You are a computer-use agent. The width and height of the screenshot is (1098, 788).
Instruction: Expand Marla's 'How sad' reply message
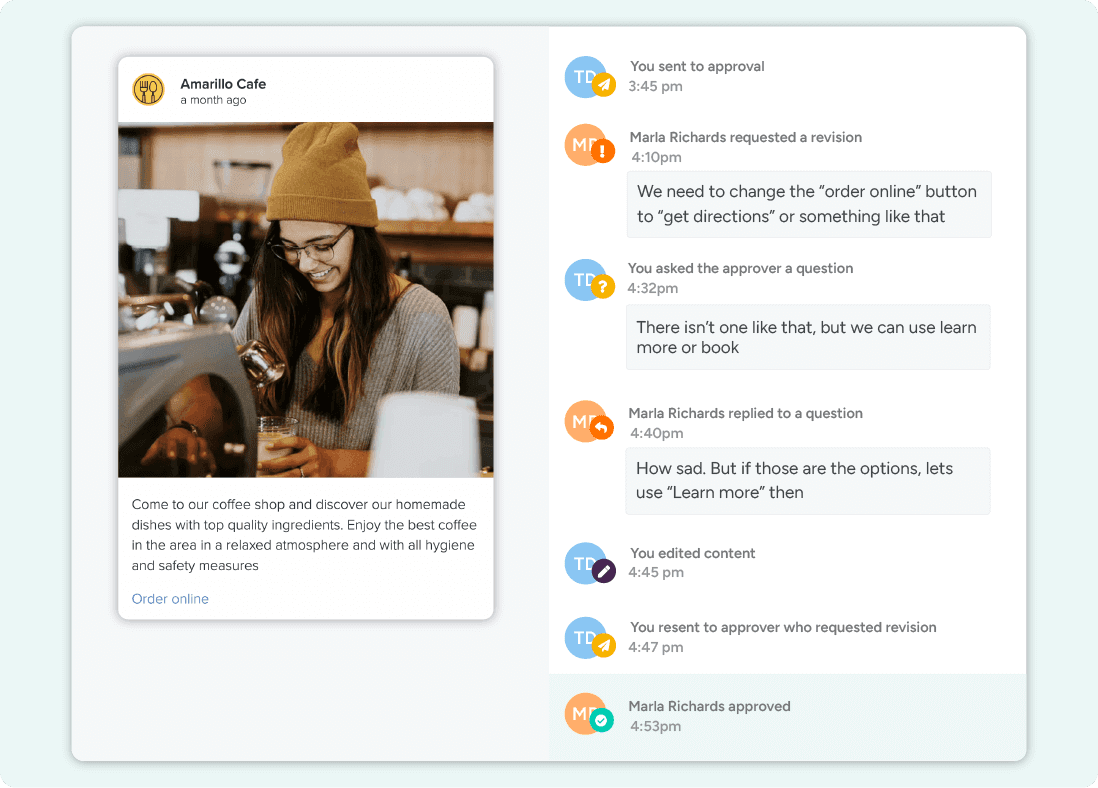(x=808, y=481)
